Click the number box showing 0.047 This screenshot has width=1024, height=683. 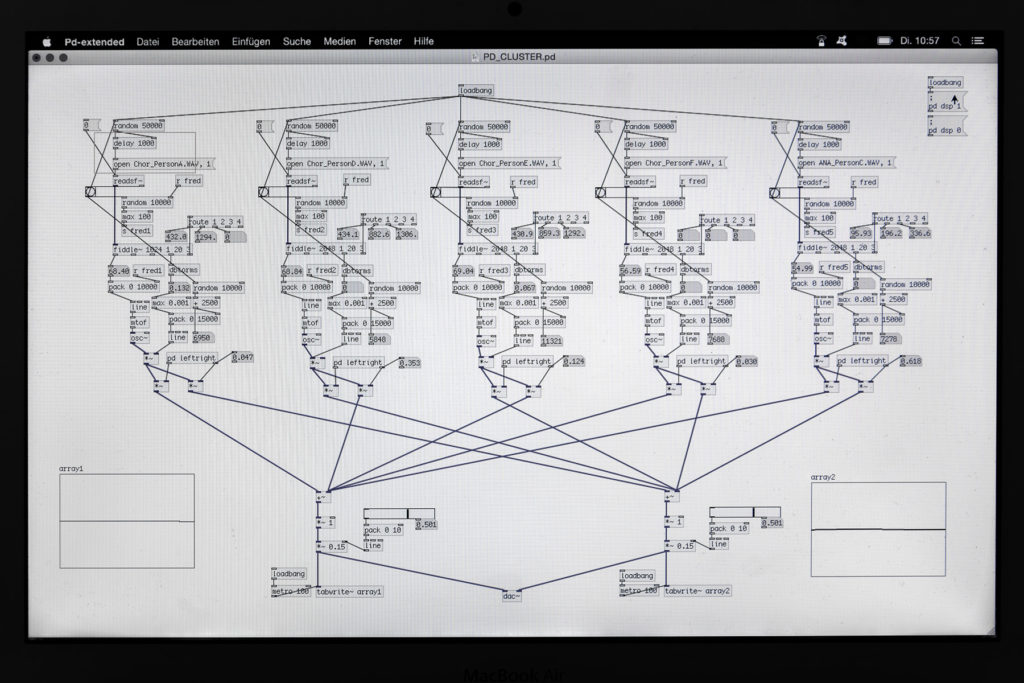tap(242, 358)
